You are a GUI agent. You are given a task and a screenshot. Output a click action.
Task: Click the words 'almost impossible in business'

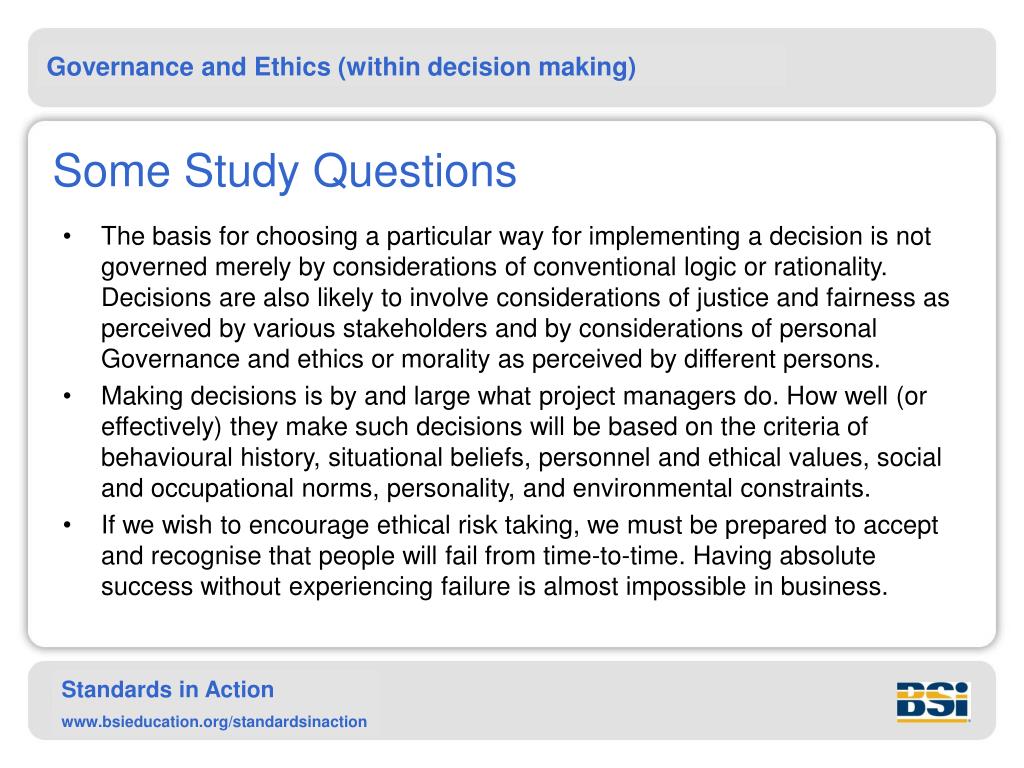pos(715,586)
